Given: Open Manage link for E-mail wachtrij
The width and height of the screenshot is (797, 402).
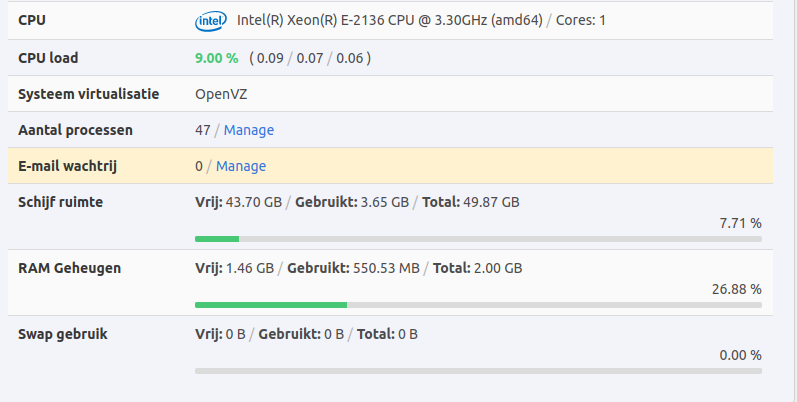Looking at the screenshot, I should click(x=241, y=166).
